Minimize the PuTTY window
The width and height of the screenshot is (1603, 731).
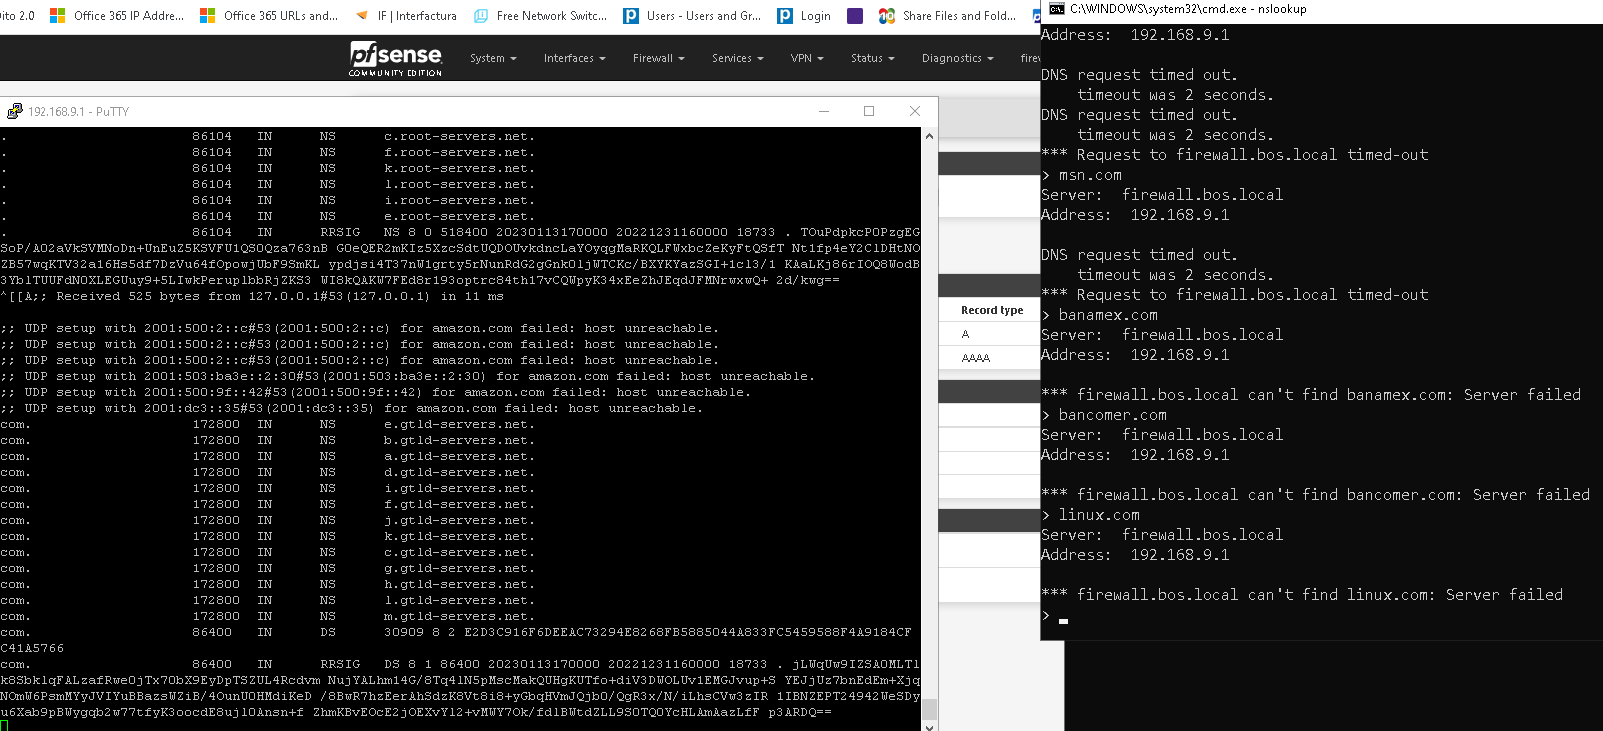(x=824, y=111)
